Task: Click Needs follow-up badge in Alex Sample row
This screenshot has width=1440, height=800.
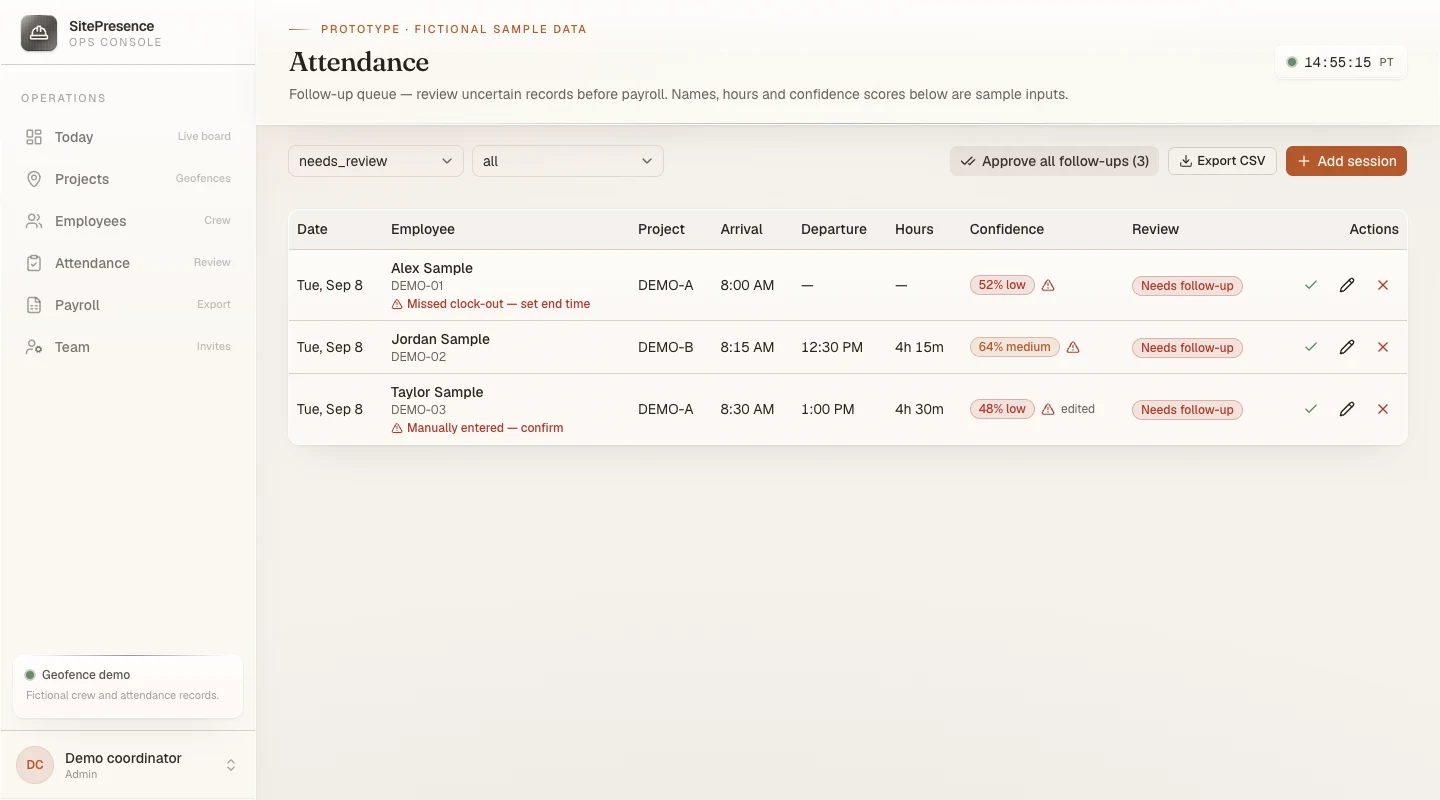Action: [1187, 286]
